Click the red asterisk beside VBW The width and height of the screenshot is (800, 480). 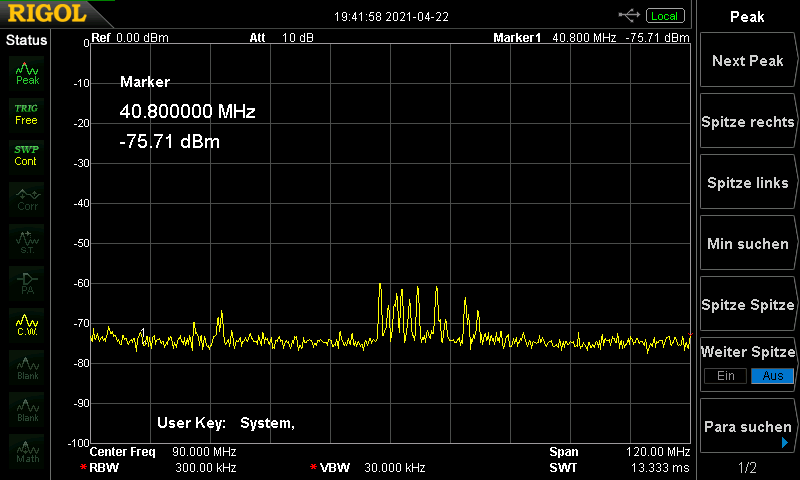(314, 467)
